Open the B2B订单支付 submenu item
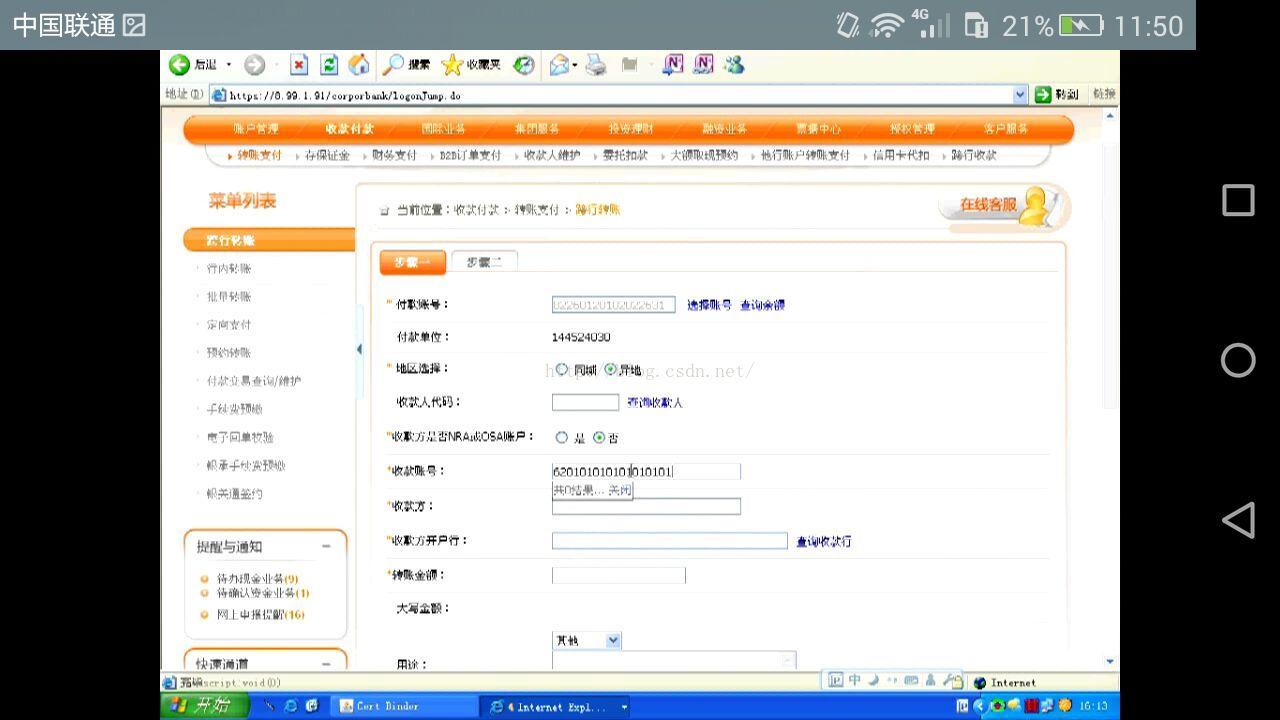1280x720 pixels. [470, 156]
